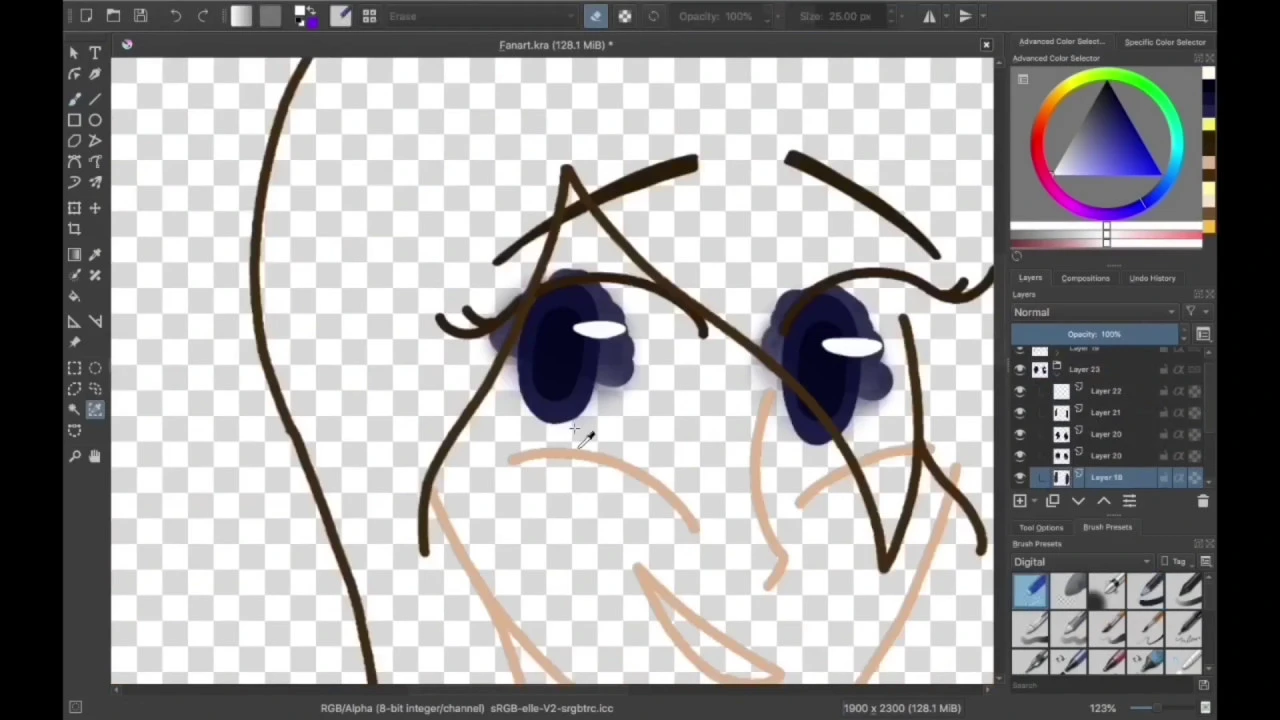The height and width of the screenshot is (720, 1280).
Task: Select the Move tool
Action: pyautogui.click(x=95, y=208)
